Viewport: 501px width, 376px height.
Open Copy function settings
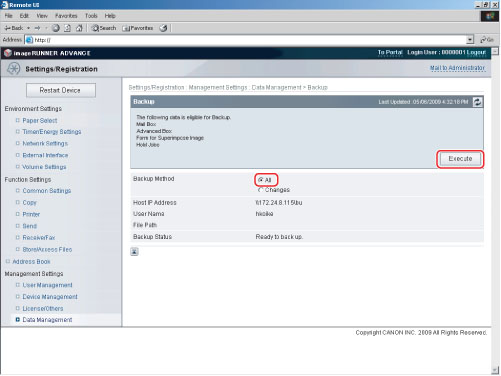pos(29,202)
